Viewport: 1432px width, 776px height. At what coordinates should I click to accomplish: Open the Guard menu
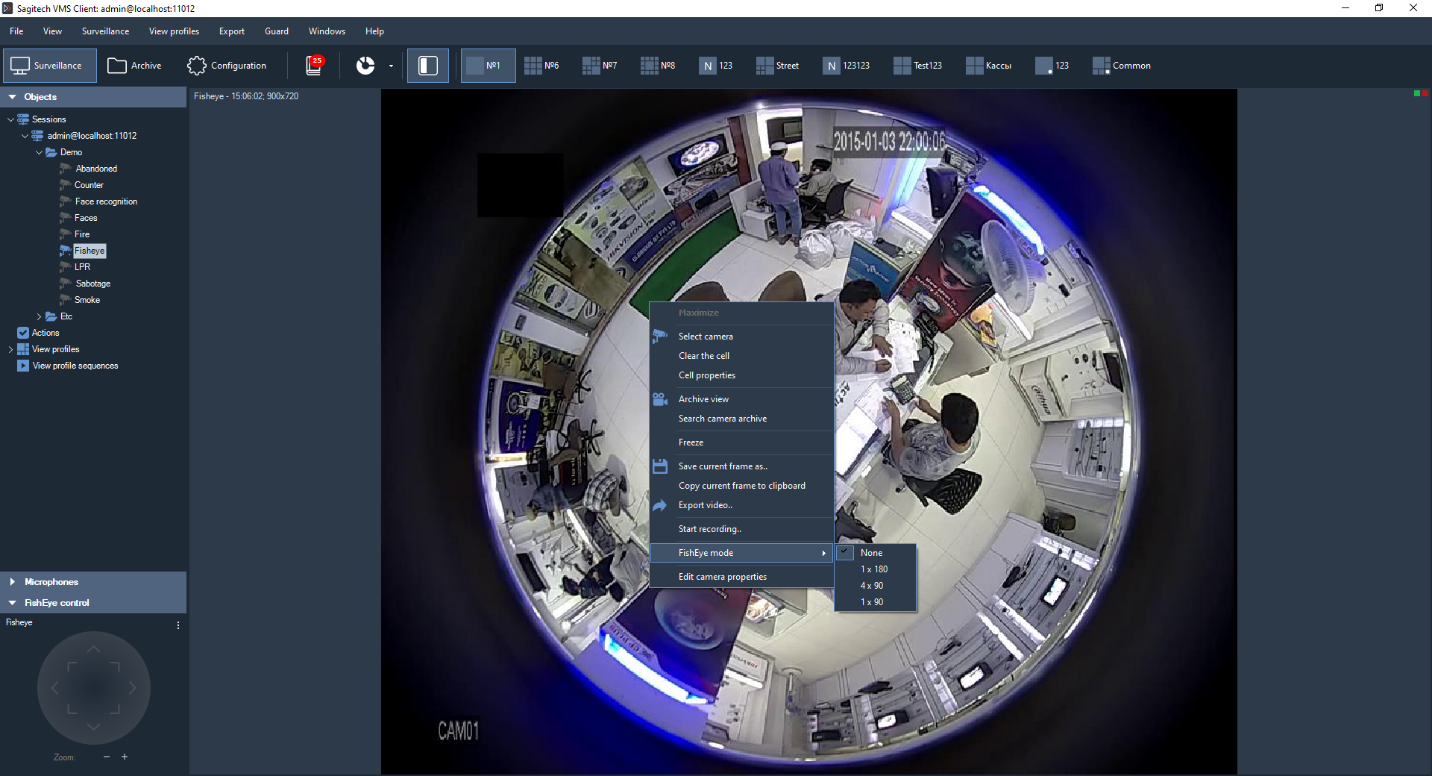[276, 31]
